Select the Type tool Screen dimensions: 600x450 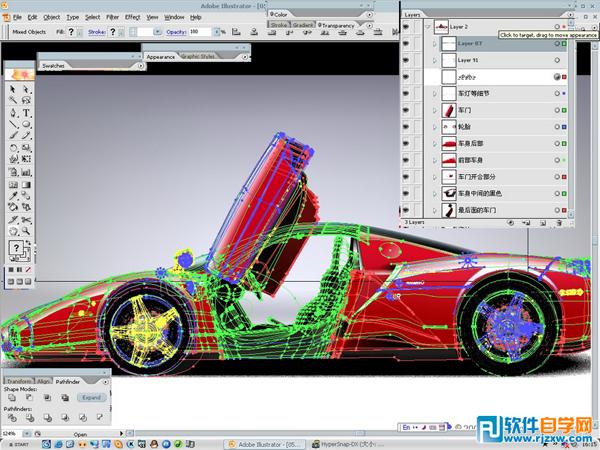pos(26,113)
